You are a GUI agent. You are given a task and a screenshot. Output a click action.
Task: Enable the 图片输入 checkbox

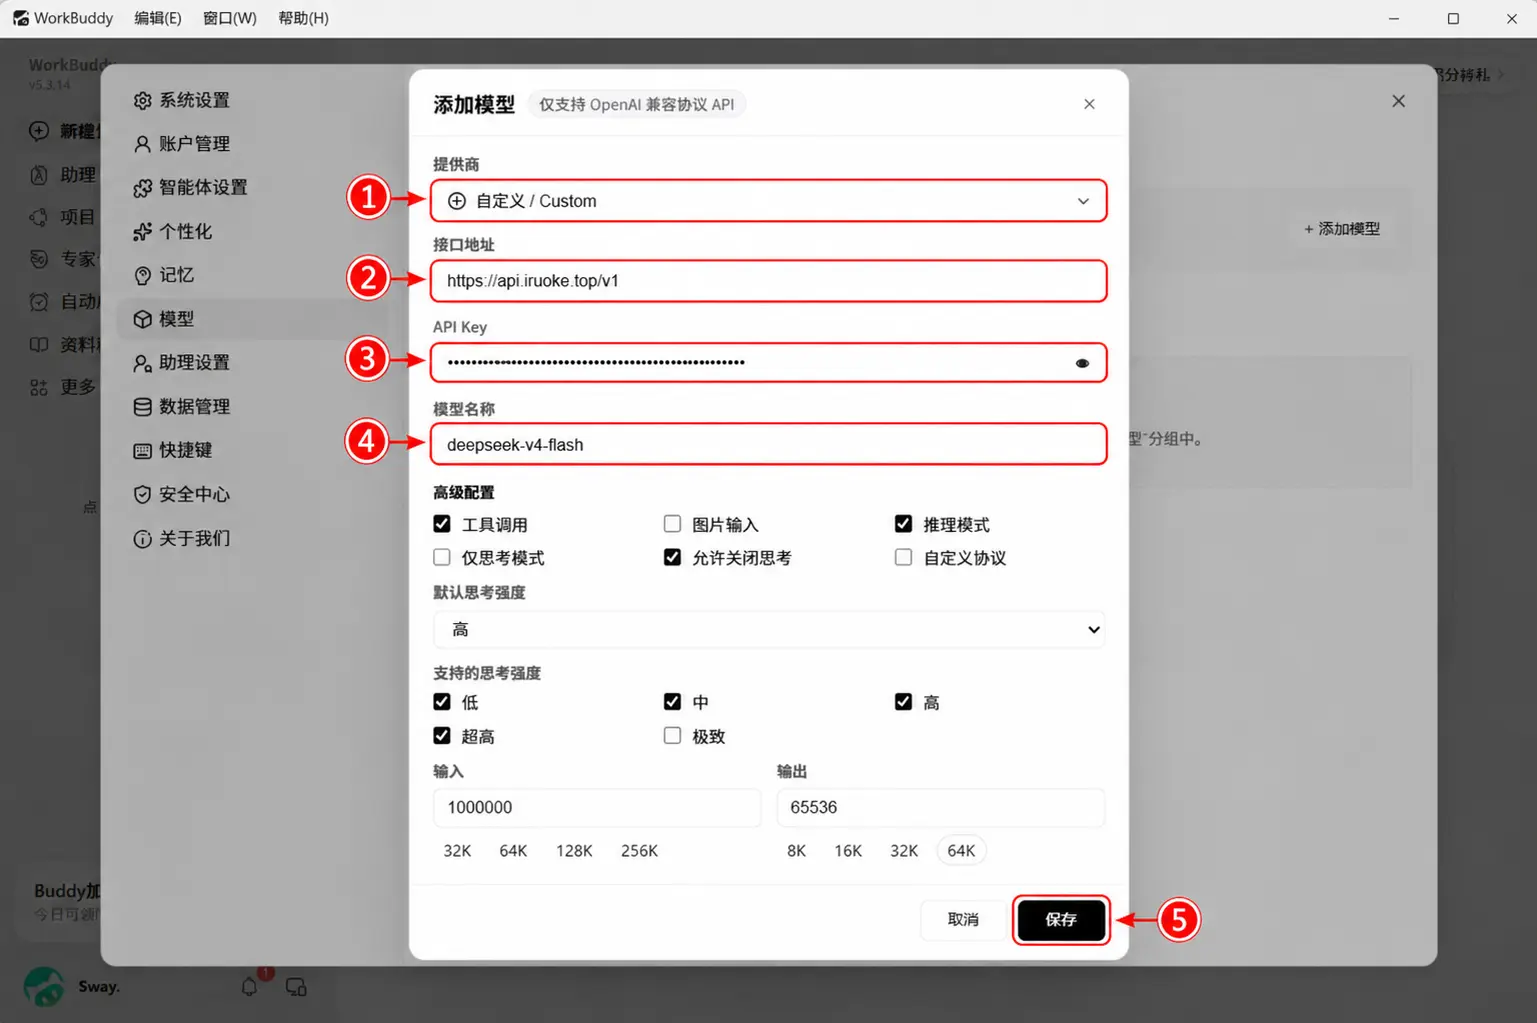pos(672,524)
